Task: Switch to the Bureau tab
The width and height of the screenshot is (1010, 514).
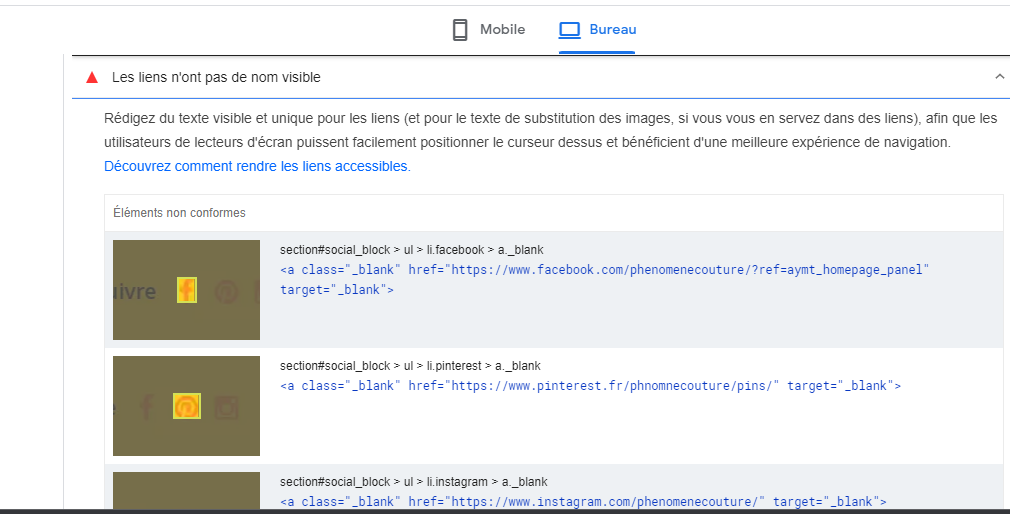Action: [598, 30]
